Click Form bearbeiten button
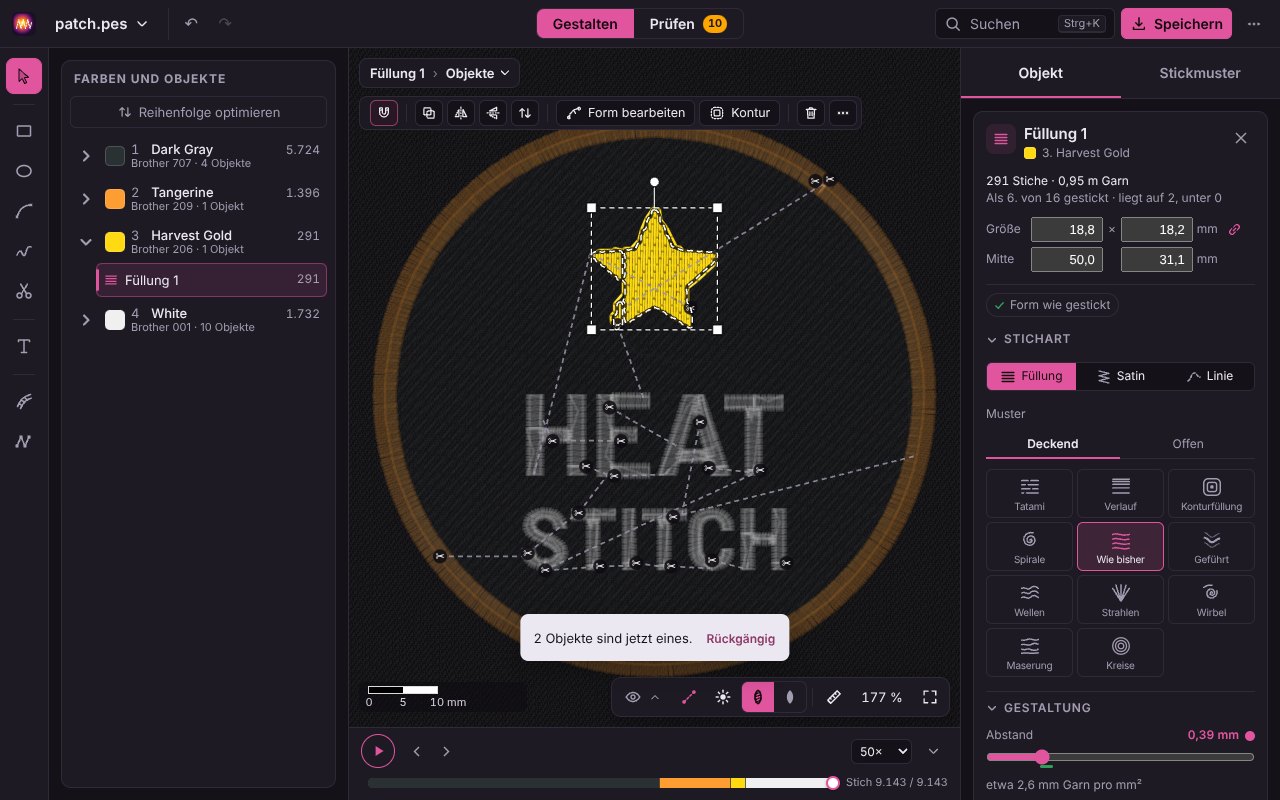Image resolution: width=1280 pixels, height=800 pixels. [625, 113]
